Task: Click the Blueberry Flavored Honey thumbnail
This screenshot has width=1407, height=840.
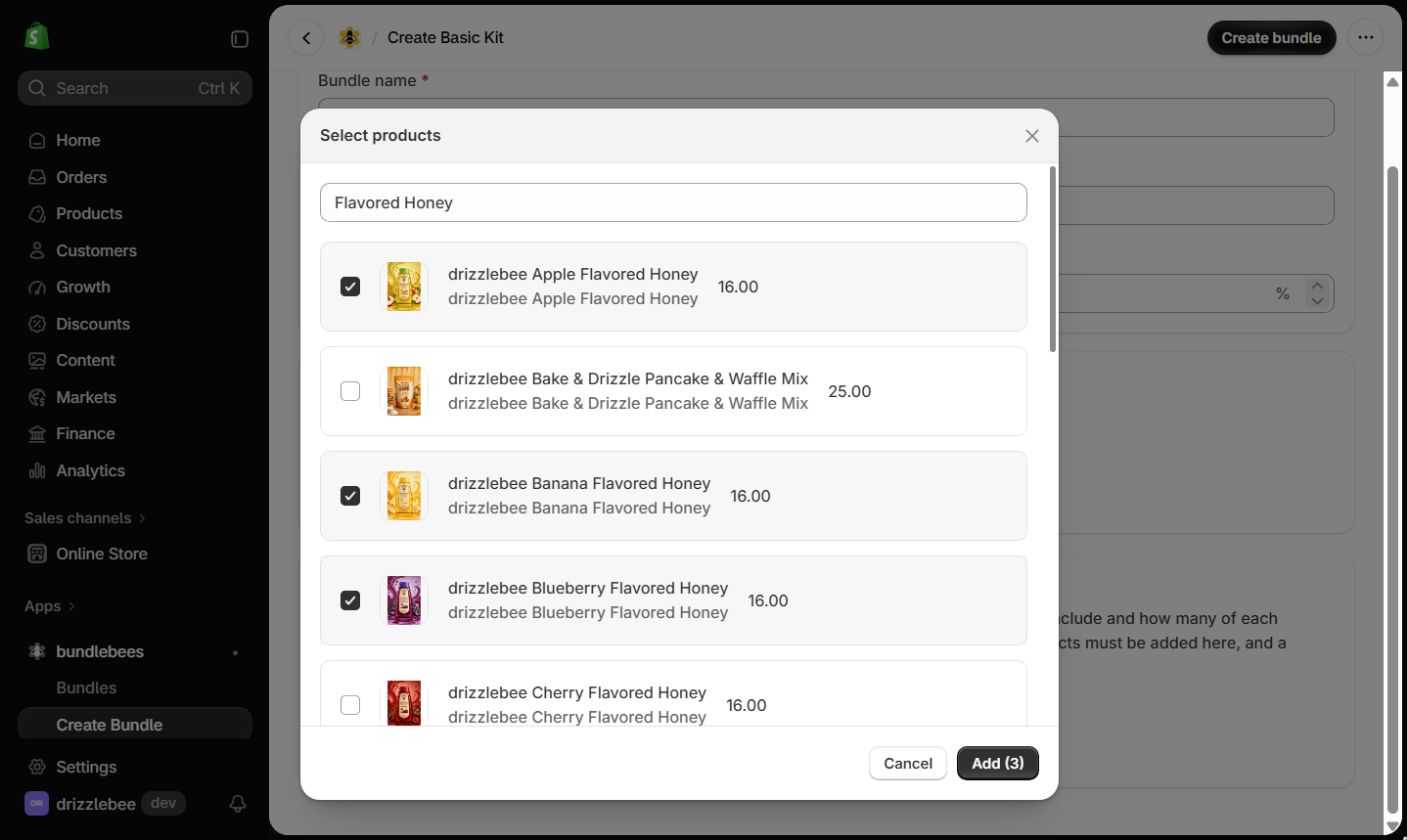Action: (x=404, y=600)
